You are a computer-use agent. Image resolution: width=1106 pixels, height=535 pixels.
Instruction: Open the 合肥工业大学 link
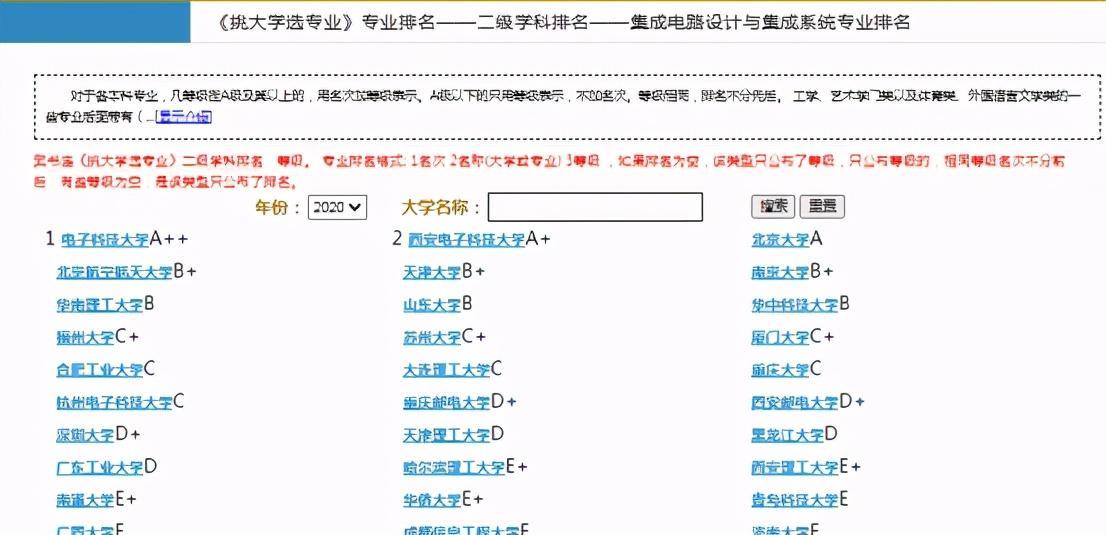[99, 370]
